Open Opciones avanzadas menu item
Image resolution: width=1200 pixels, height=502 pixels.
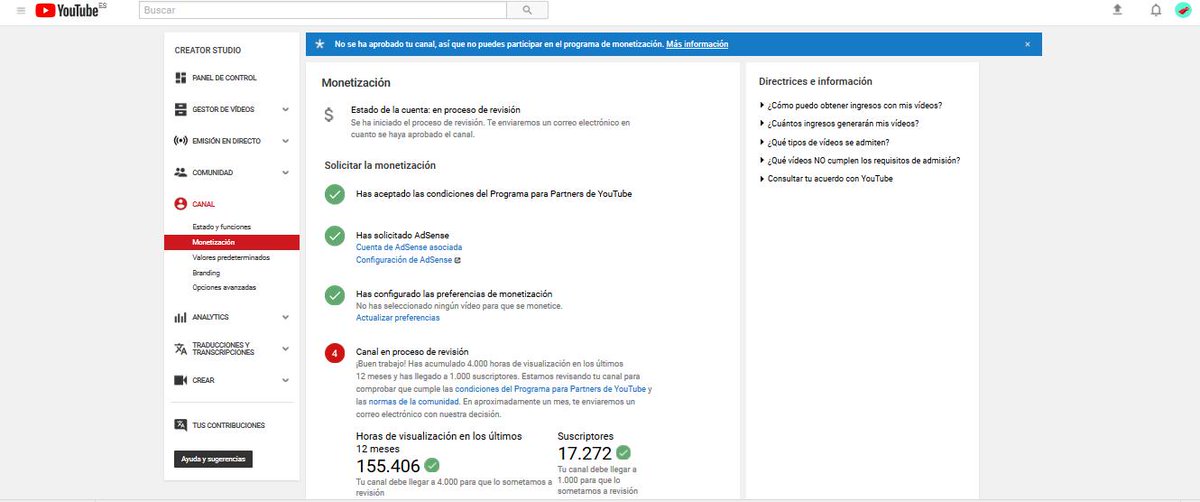pos(224,287)
